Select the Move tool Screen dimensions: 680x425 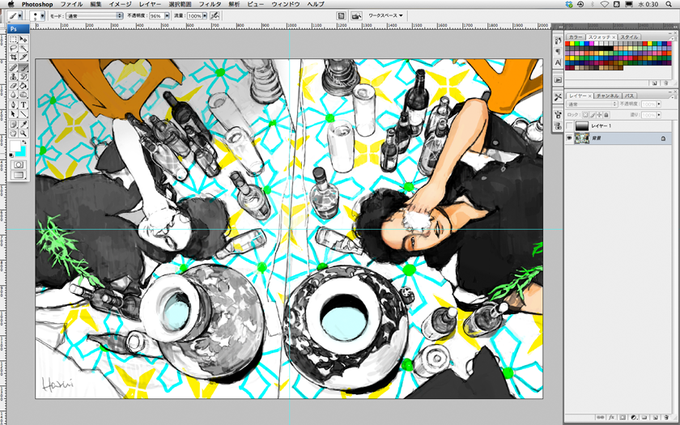tap(23, 39)
